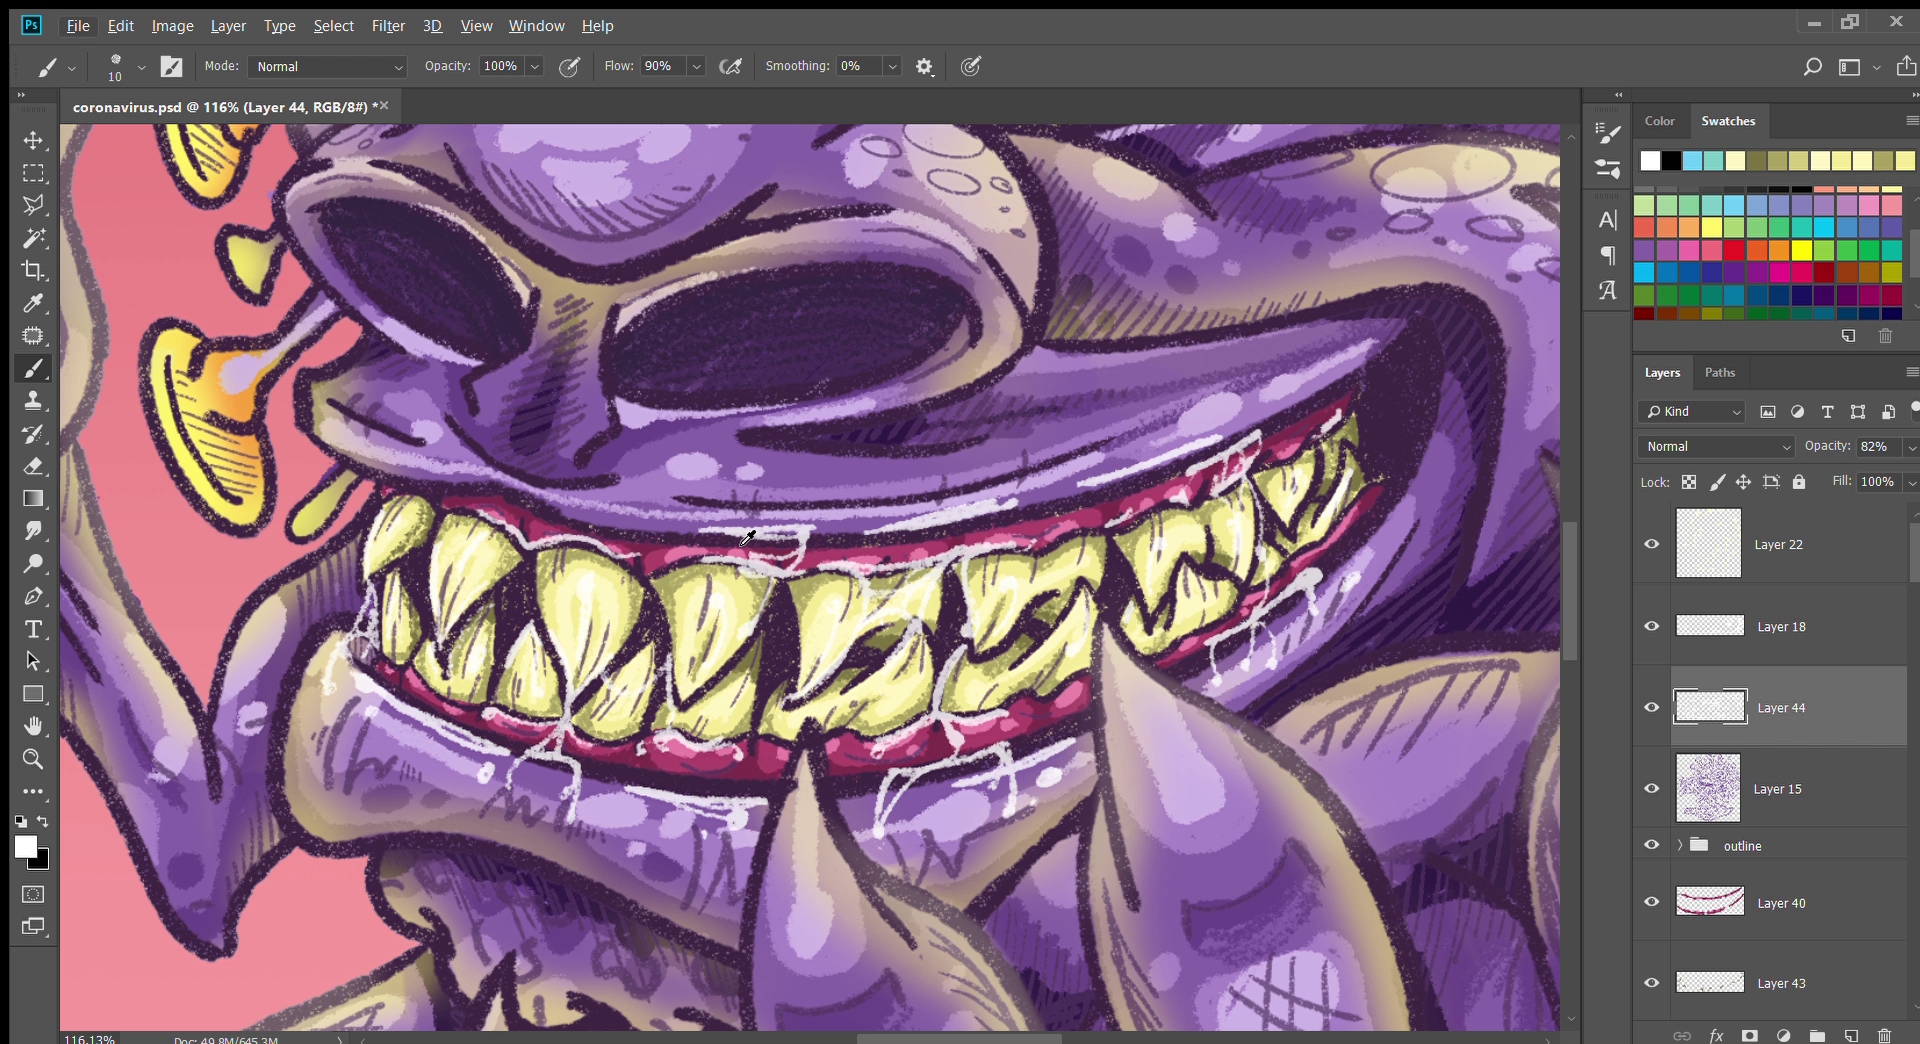Choose the Horizontal Type tool
Image resolution: width=1920 pixels, height=1044 pixels.
(33, 629)
